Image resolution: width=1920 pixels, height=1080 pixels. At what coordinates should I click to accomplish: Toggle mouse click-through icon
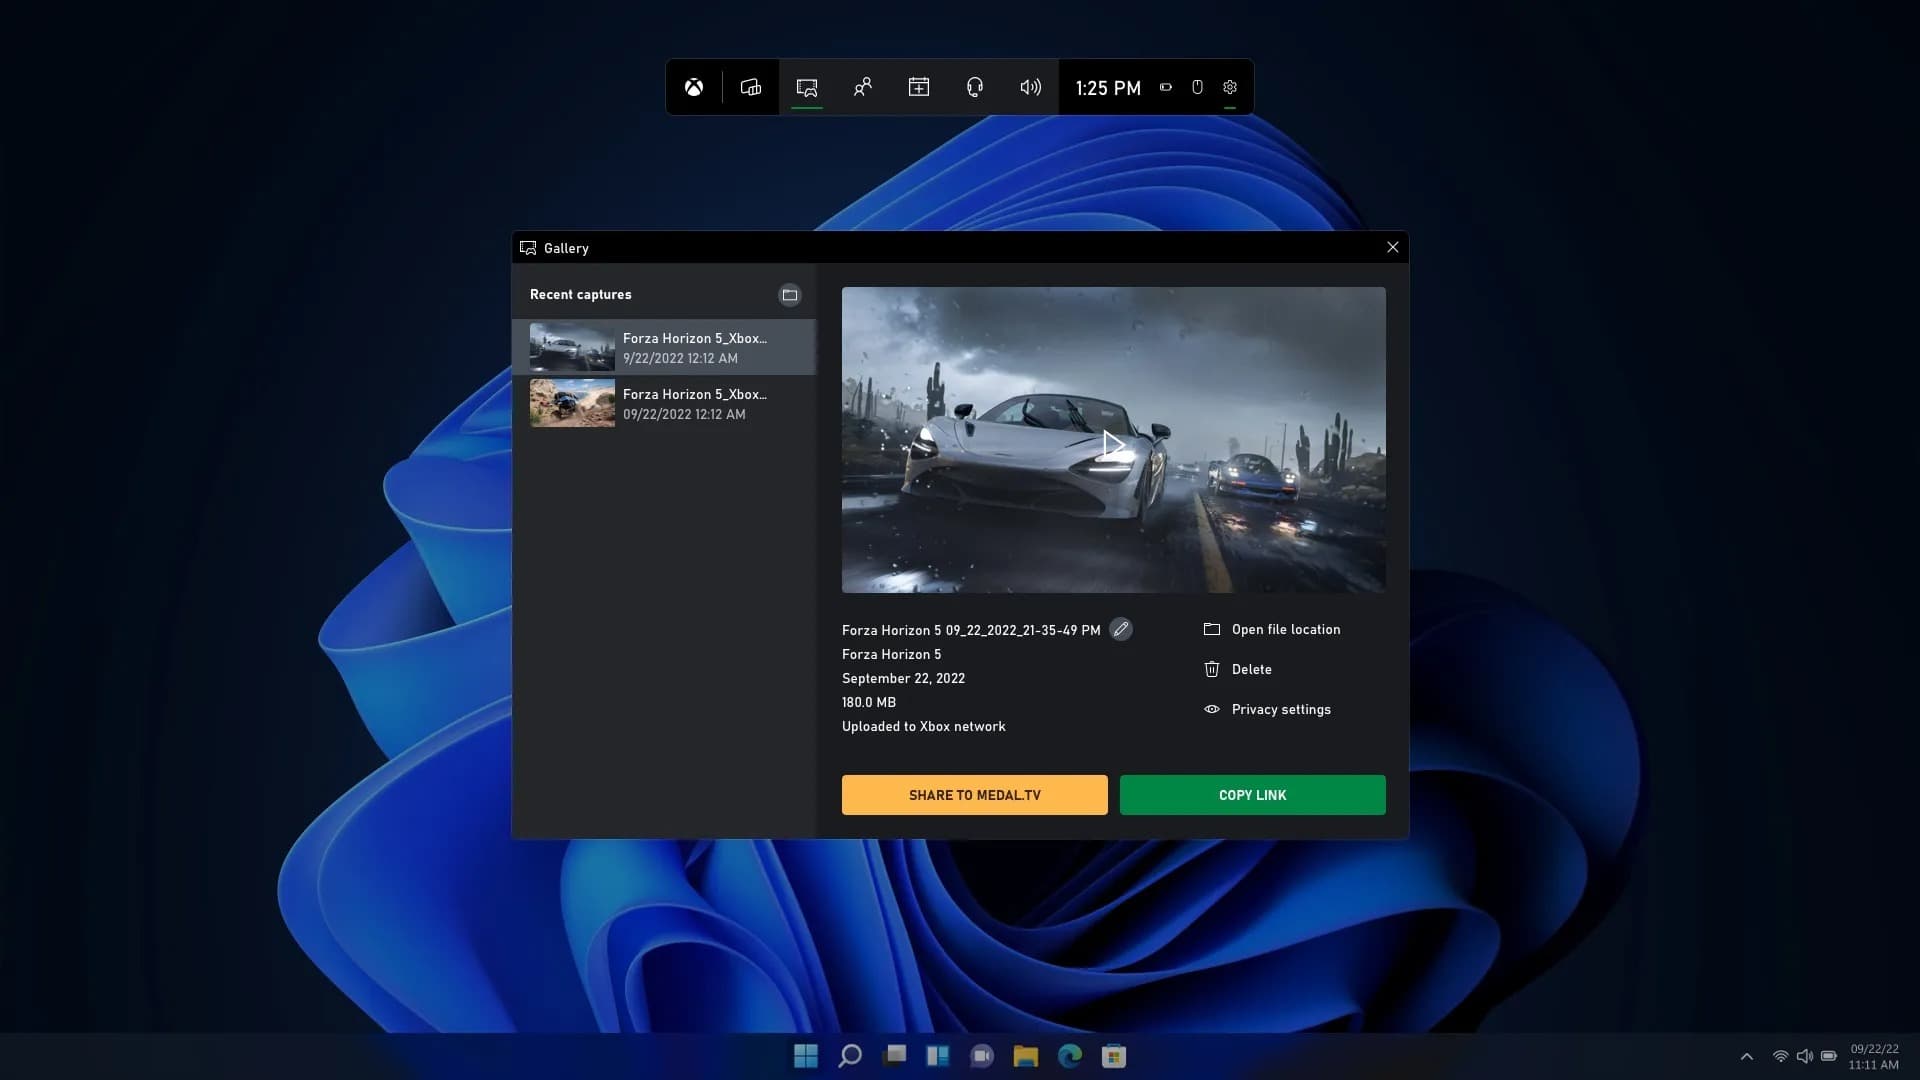pyautogui.click(x=1197, y=87)
